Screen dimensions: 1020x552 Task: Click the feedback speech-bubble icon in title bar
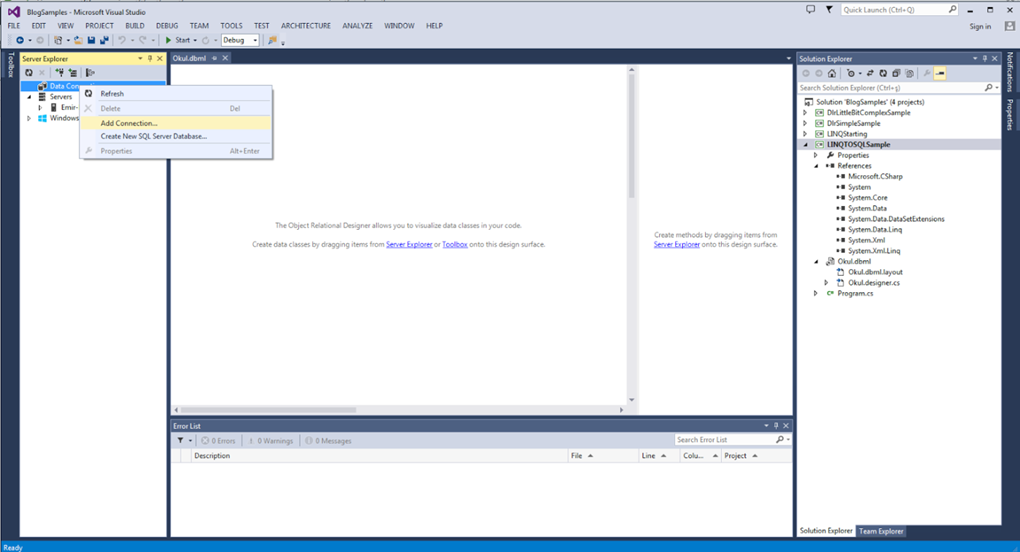810,10
